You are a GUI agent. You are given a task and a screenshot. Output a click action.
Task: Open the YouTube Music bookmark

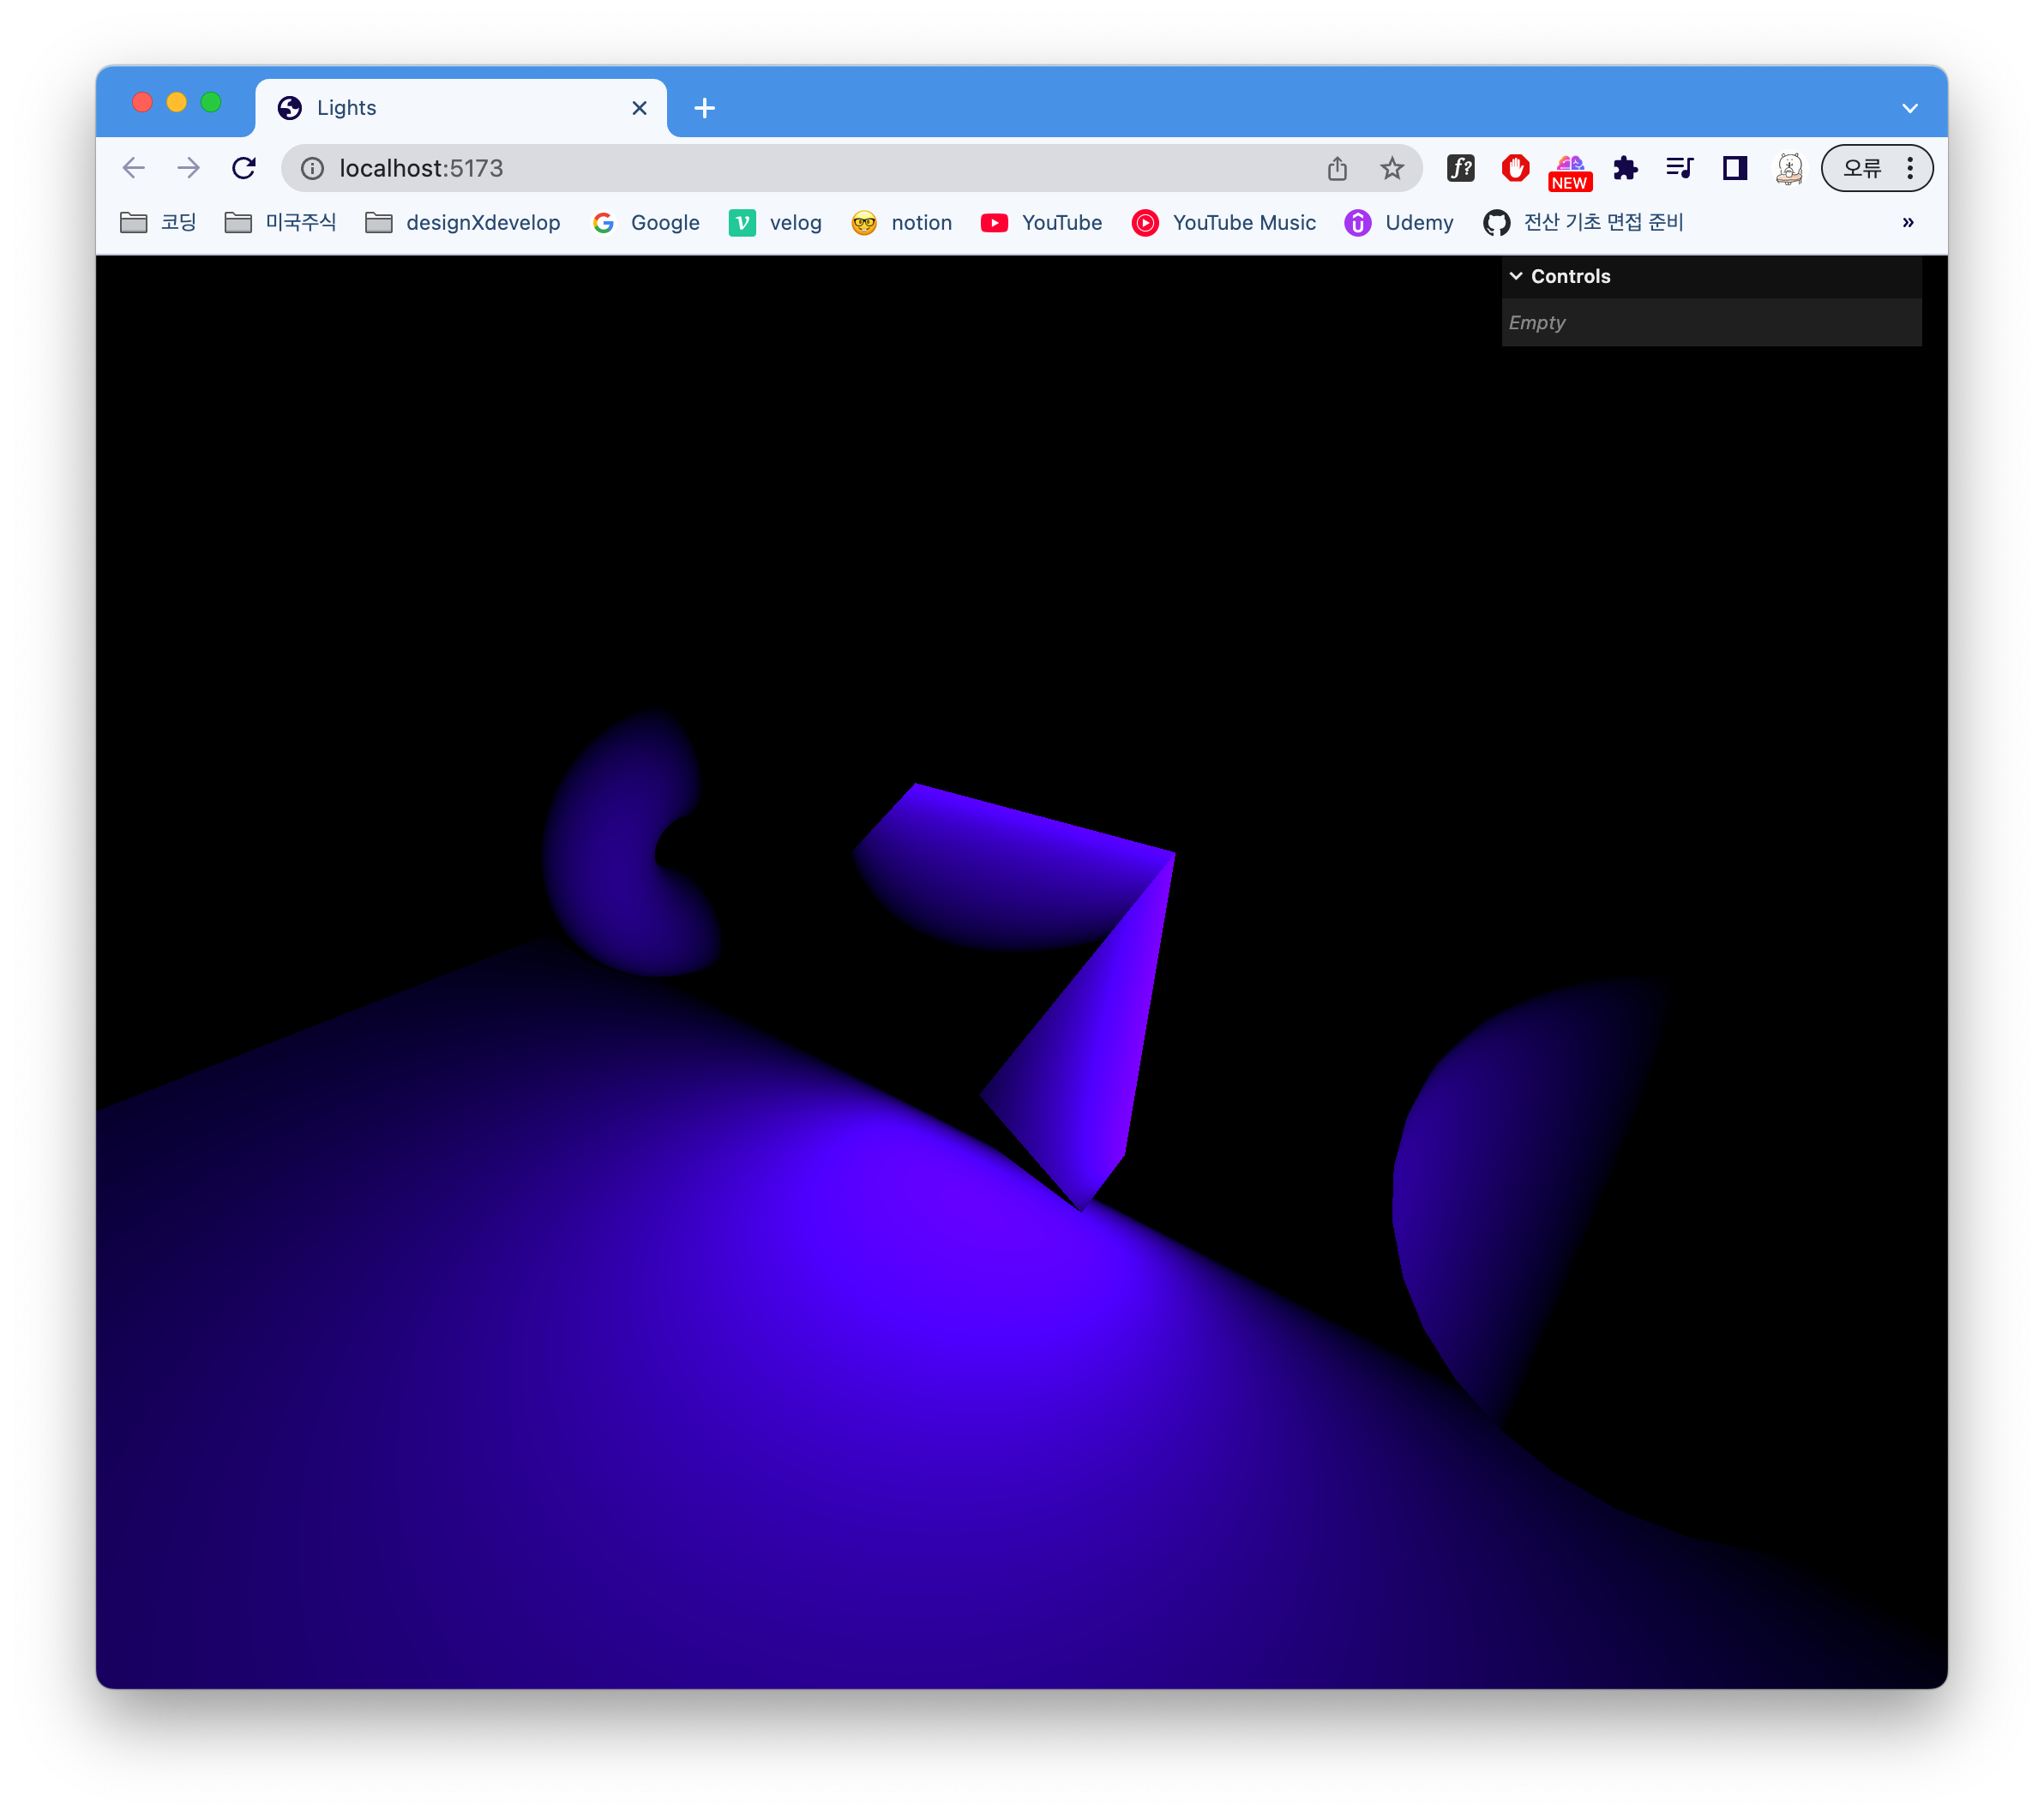(x=1224, y=222)
